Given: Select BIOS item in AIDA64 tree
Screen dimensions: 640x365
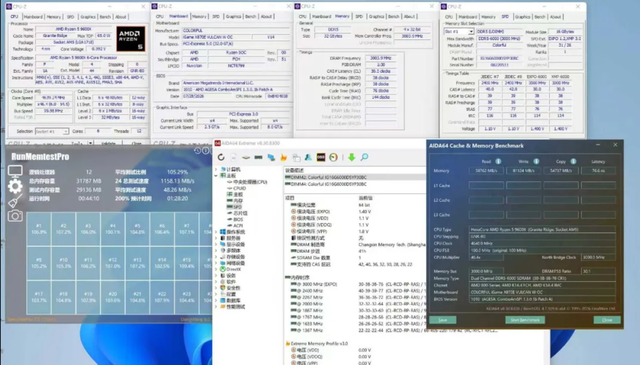Looking at the screenshot, I should tap(238, 219).
